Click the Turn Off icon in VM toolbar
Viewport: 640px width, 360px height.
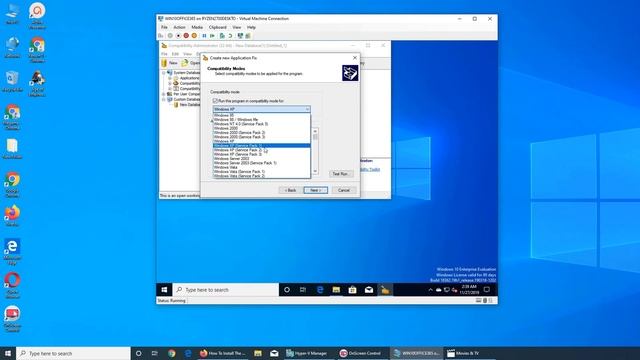(x=178, y=36)
